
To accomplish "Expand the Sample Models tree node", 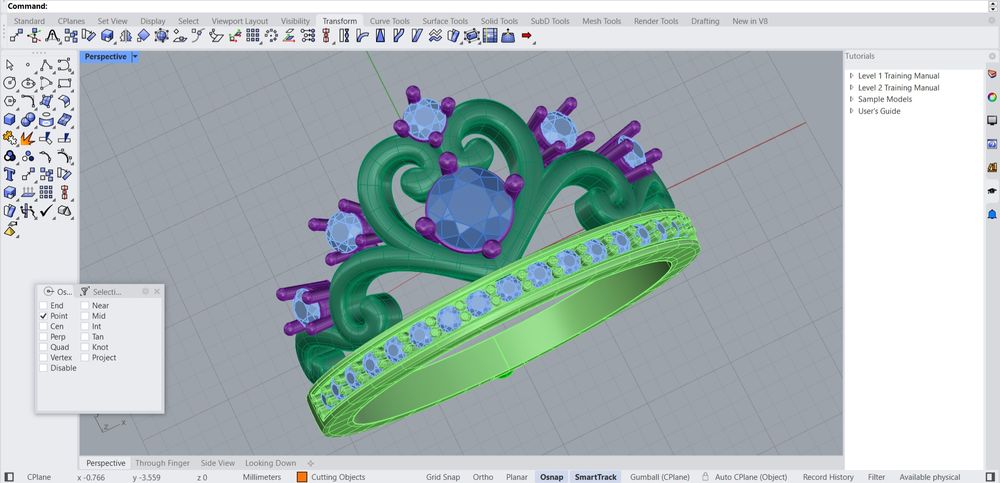I will click(x=852, y=99).
